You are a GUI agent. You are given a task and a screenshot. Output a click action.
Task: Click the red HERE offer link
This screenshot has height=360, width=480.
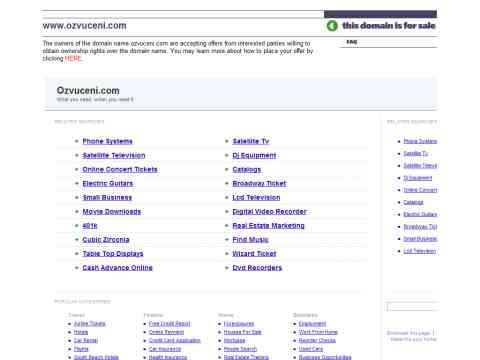(73, 58)
